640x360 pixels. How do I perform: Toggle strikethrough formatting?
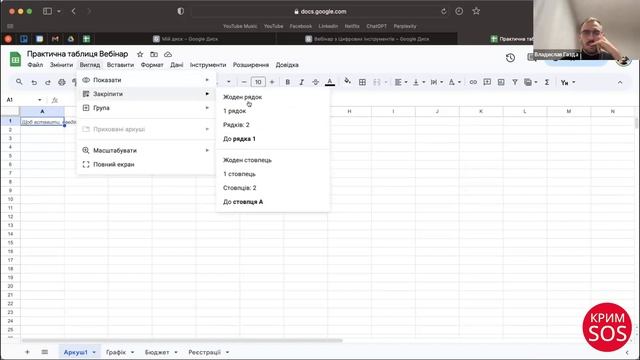click(316, 82)
